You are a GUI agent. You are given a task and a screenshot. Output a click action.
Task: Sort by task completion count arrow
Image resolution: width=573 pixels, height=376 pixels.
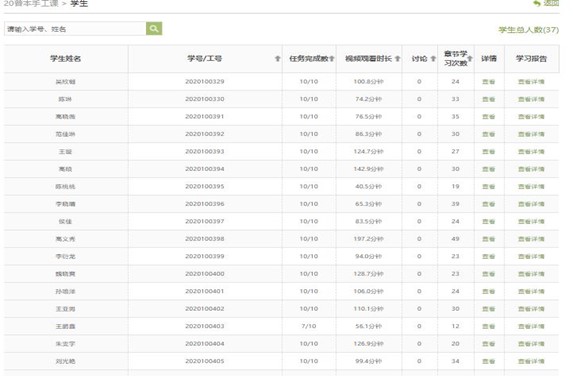pyautogui.click(x=332, y=58)
